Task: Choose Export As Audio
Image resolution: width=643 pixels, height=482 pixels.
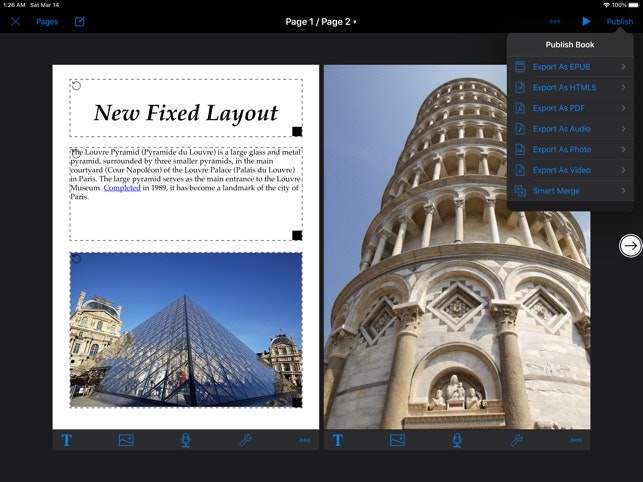Action: [x=570, y=129]
